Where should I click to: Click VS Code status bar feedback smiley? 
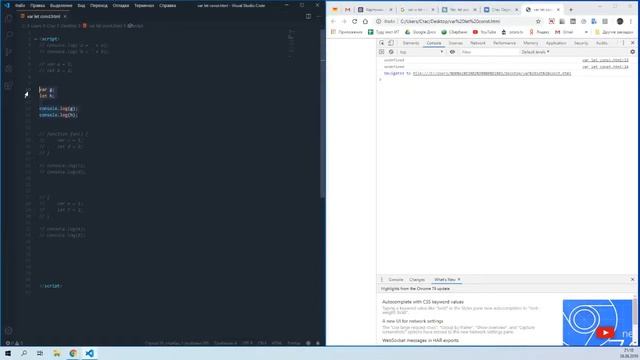tap(308, 343)
